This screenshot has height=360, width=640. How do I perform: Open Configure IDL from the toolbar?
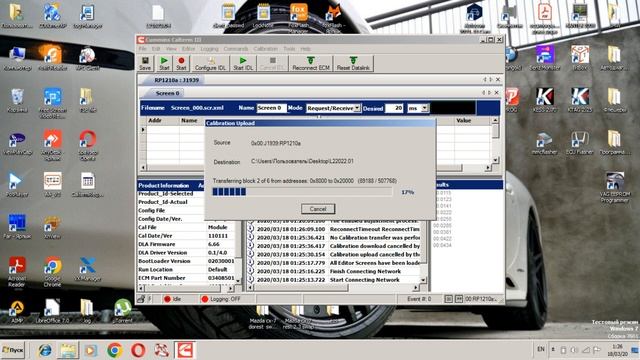click(210, 63)
